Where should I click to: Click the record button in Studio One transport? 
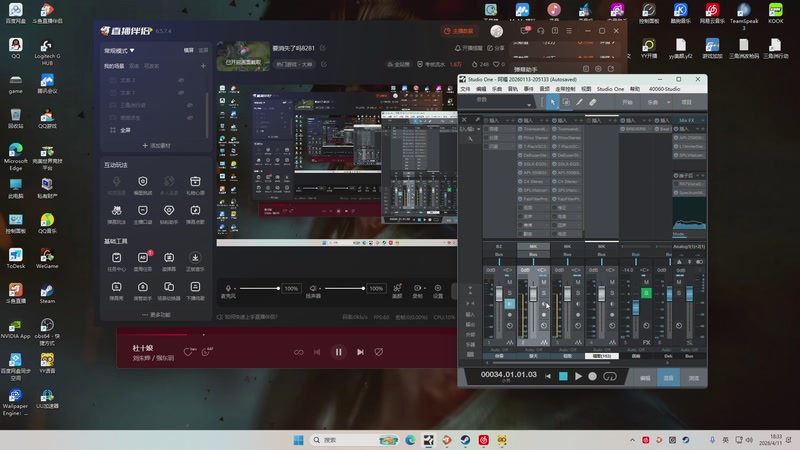point(592,376)
